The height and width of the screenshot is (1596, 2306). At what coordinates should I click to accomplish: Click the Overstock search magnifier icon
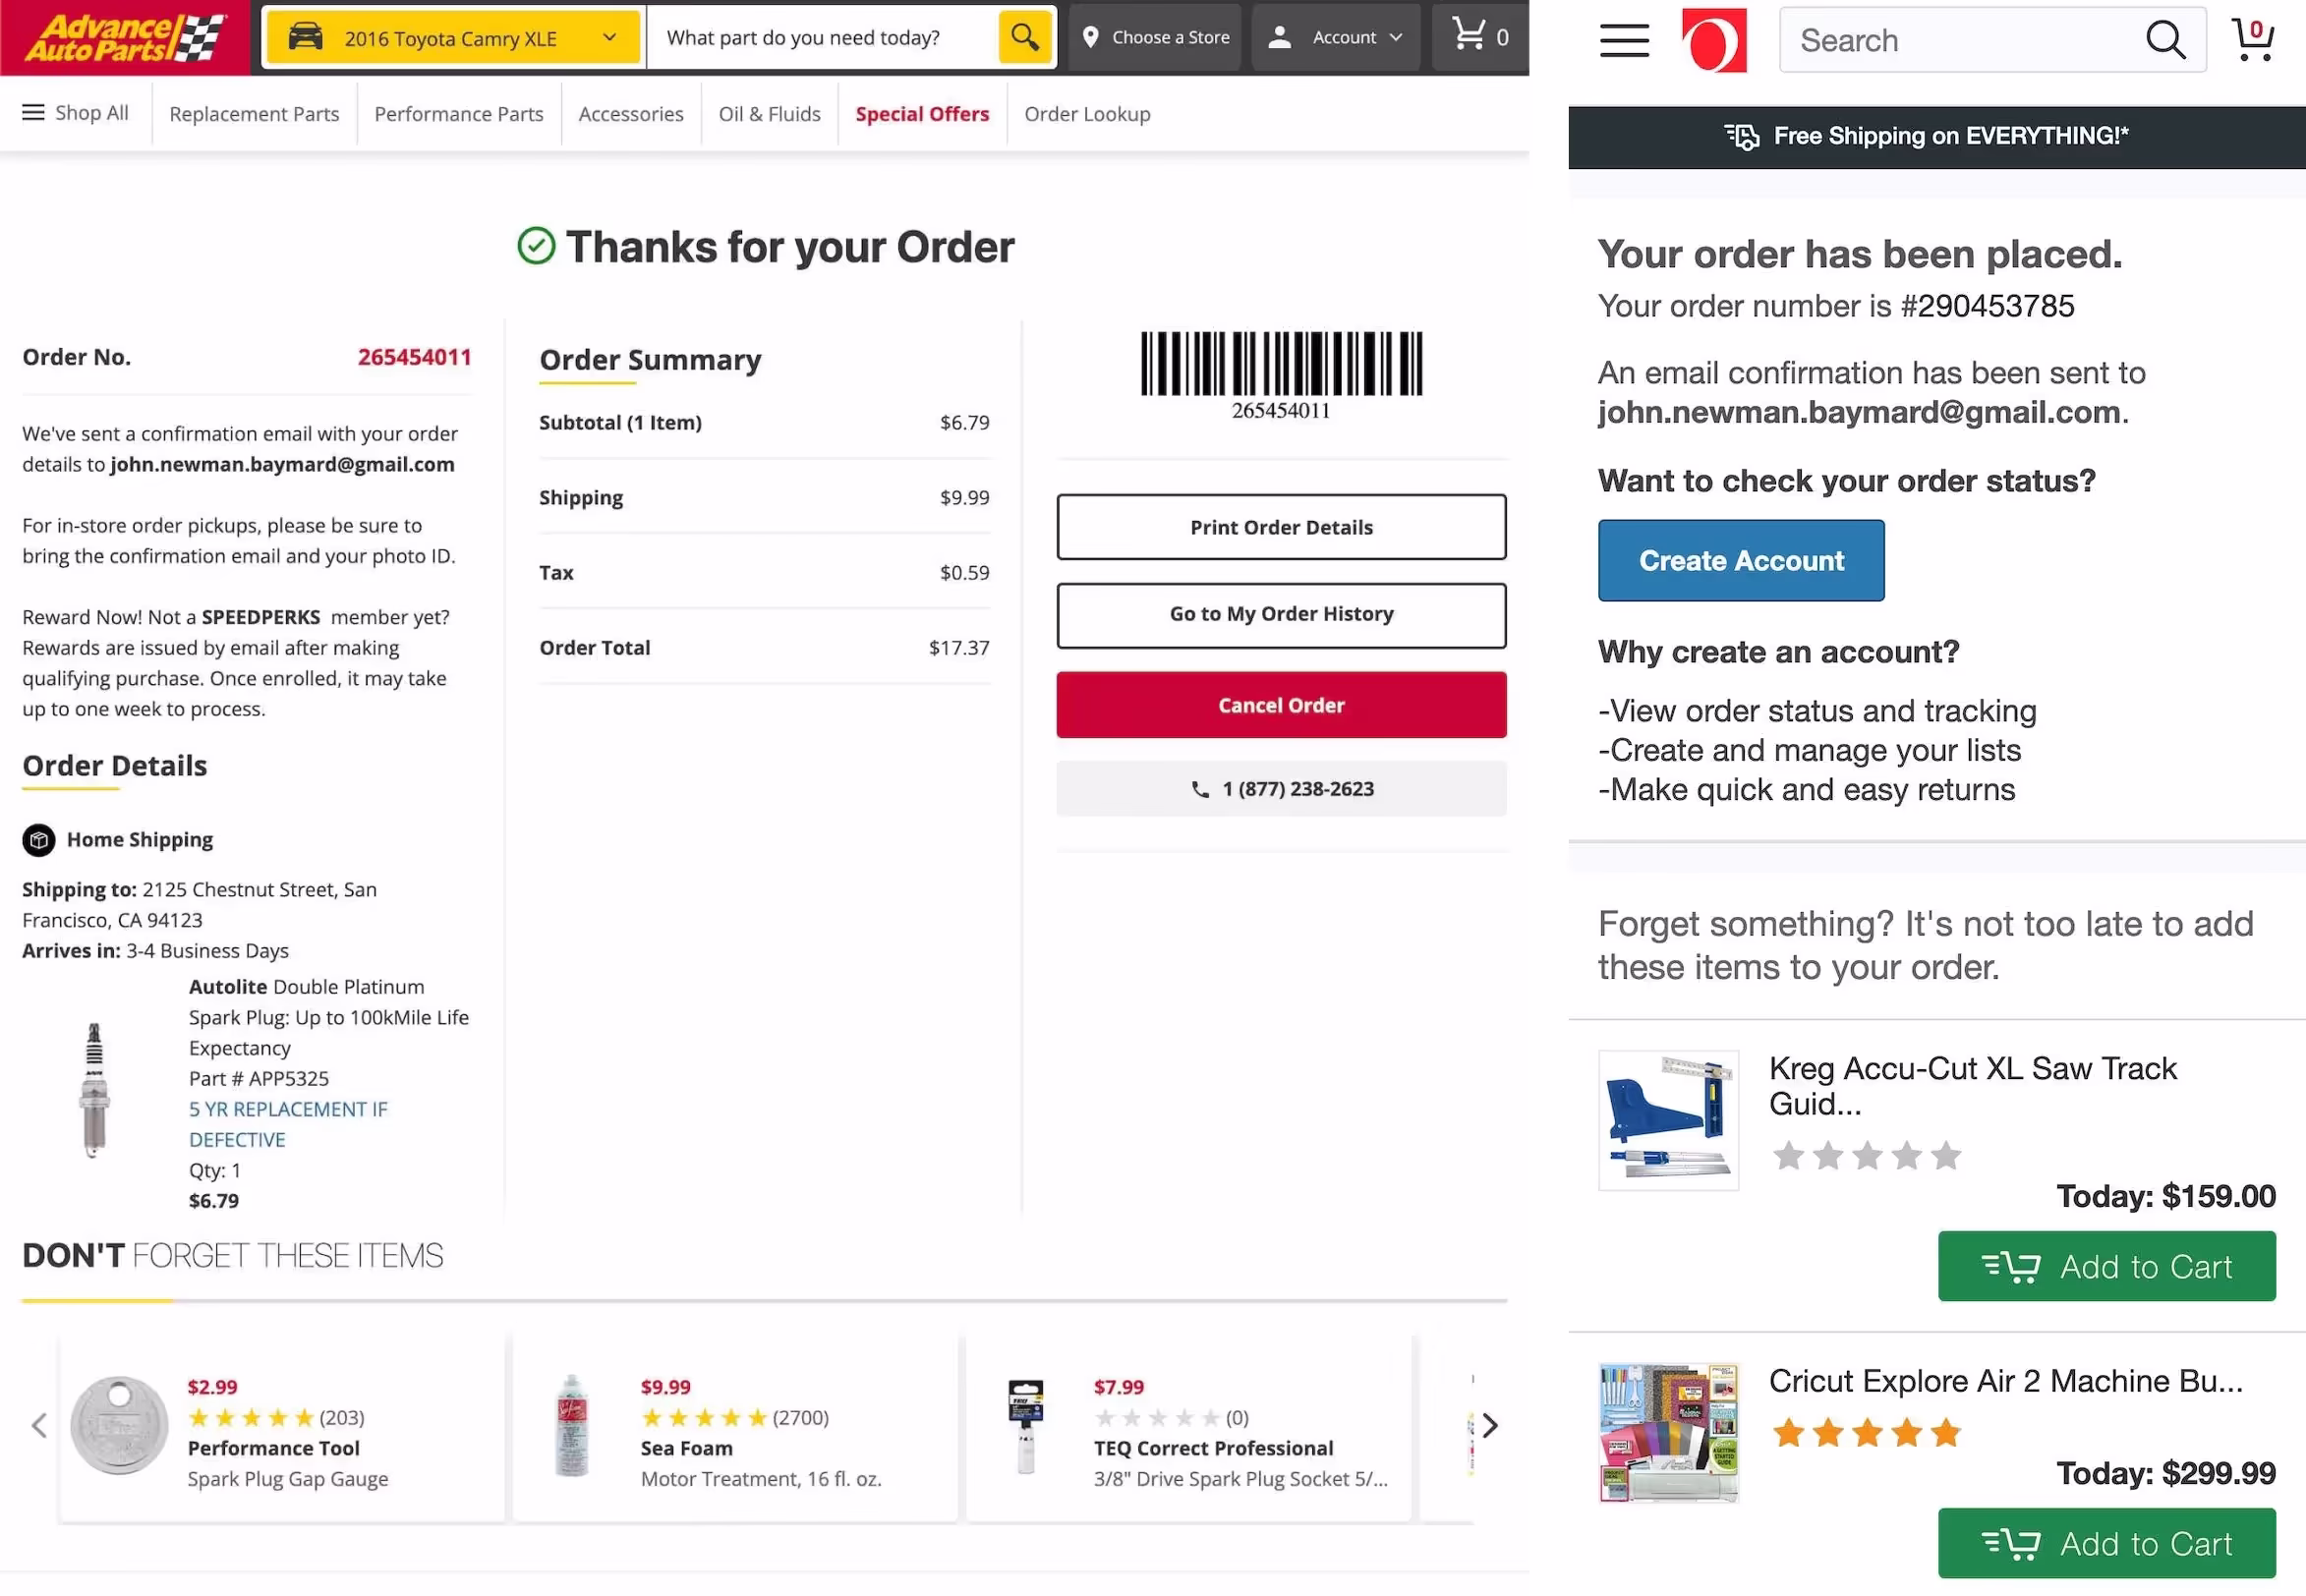click(2164, 41)
